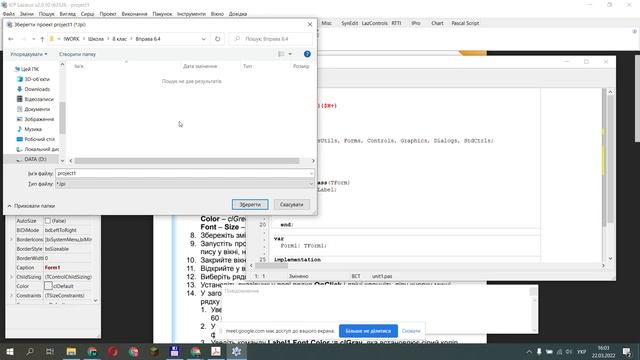
Task: Open the file name combo box dropdown
Action: coord(311,173)
